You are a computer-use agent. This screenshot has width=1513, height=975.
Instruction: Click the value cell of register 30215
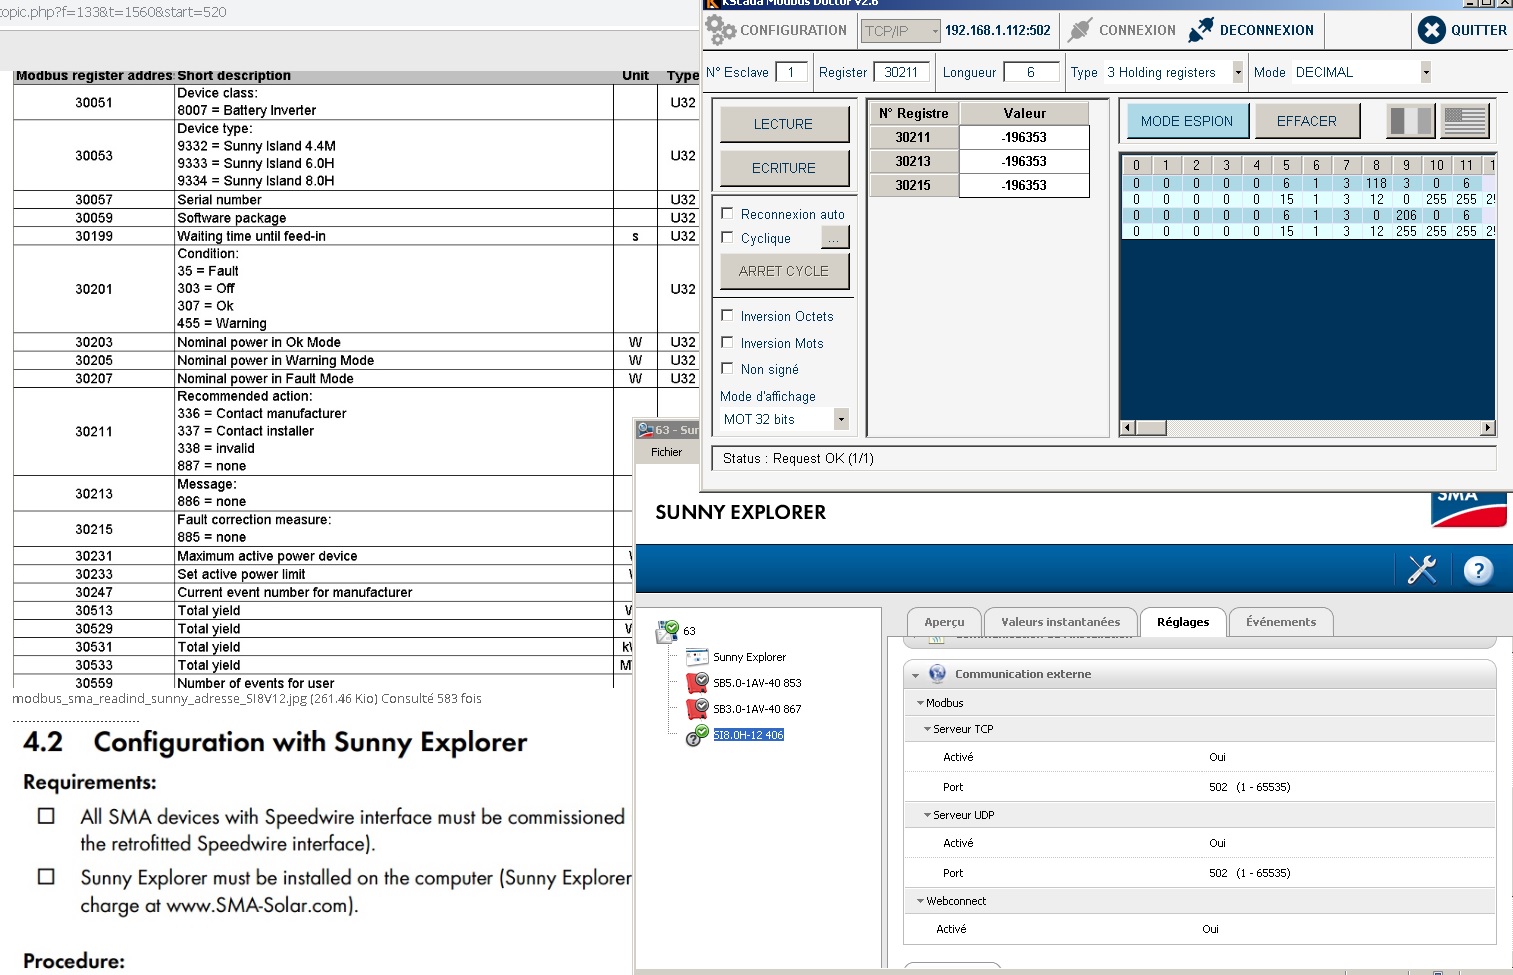tap(1024, 185)
